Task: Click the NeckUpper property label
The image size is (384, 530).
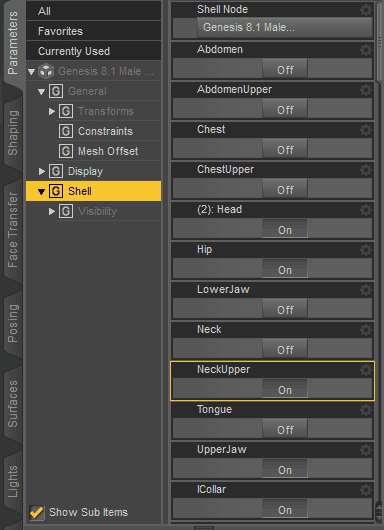Action: 223,369
